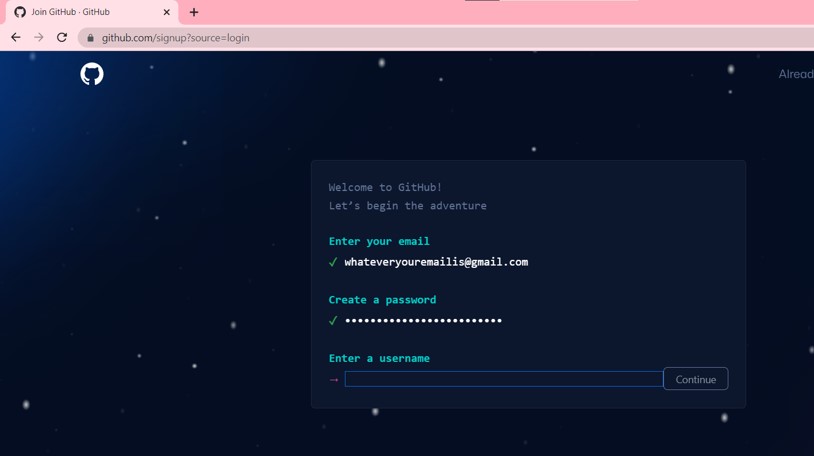Click the entered email whateveryouremailis@gmail.com

[436, 262]
